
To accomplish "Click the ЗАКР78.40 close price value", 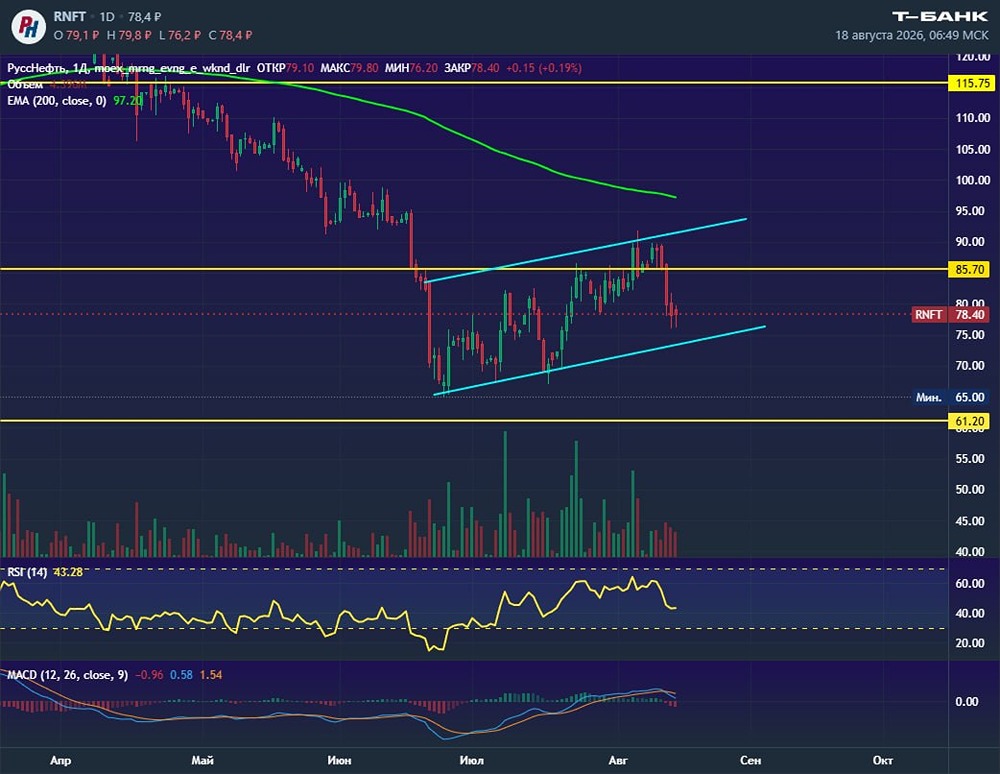I will 471,68.
